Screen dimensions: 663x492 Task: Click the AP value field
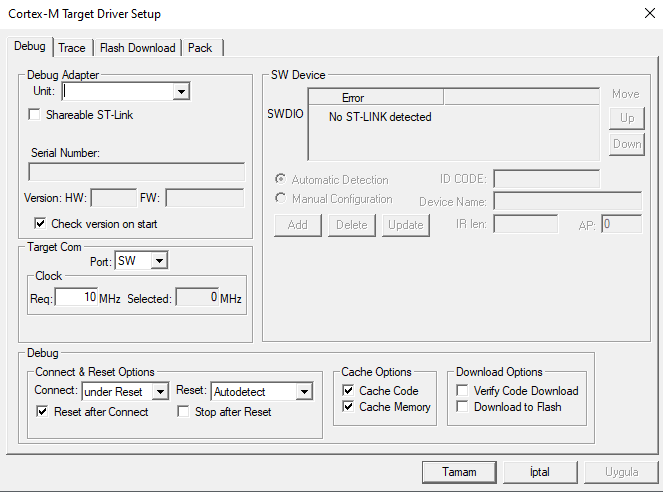pos(622,224)
